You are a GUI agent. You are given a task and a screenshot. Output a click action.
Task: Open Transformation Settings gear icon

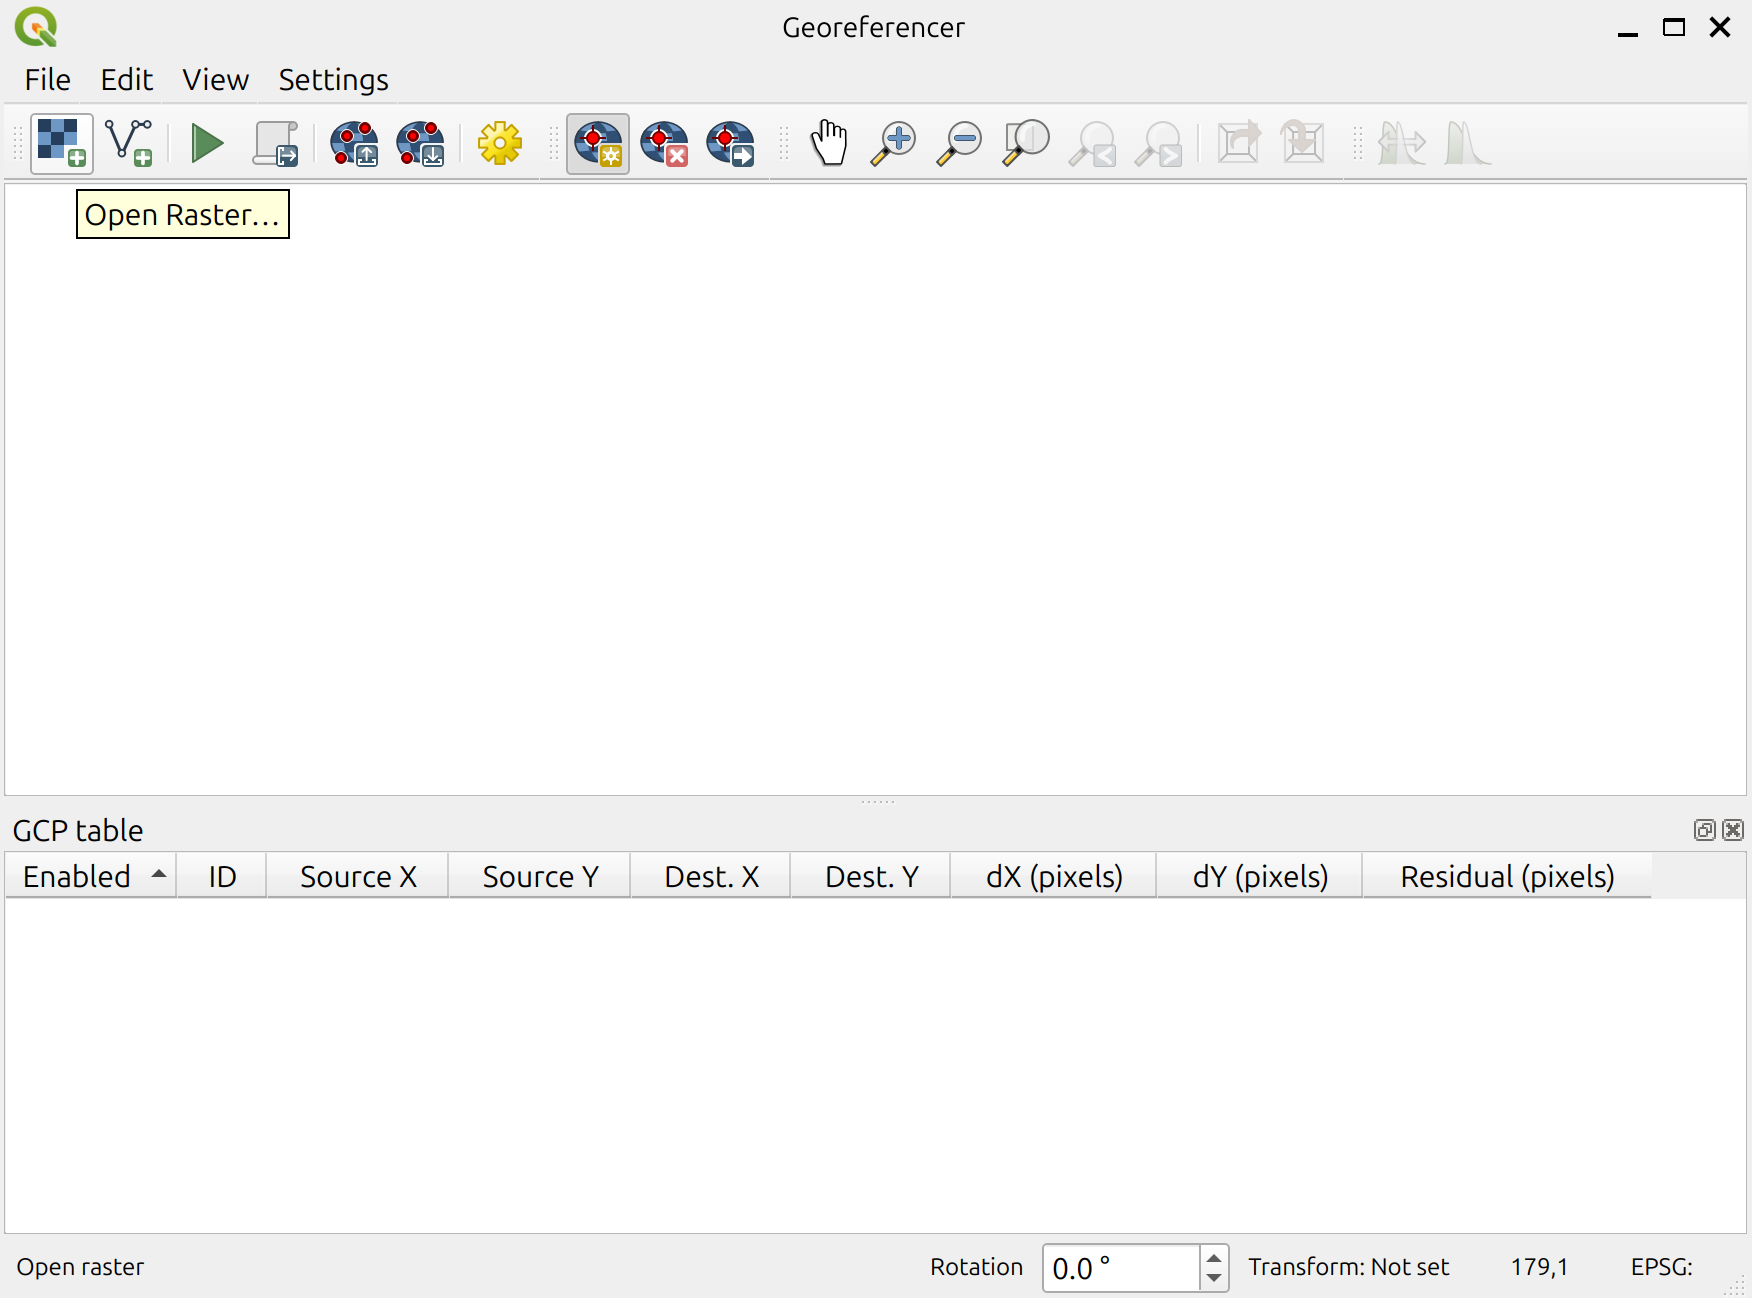point(499,144)
